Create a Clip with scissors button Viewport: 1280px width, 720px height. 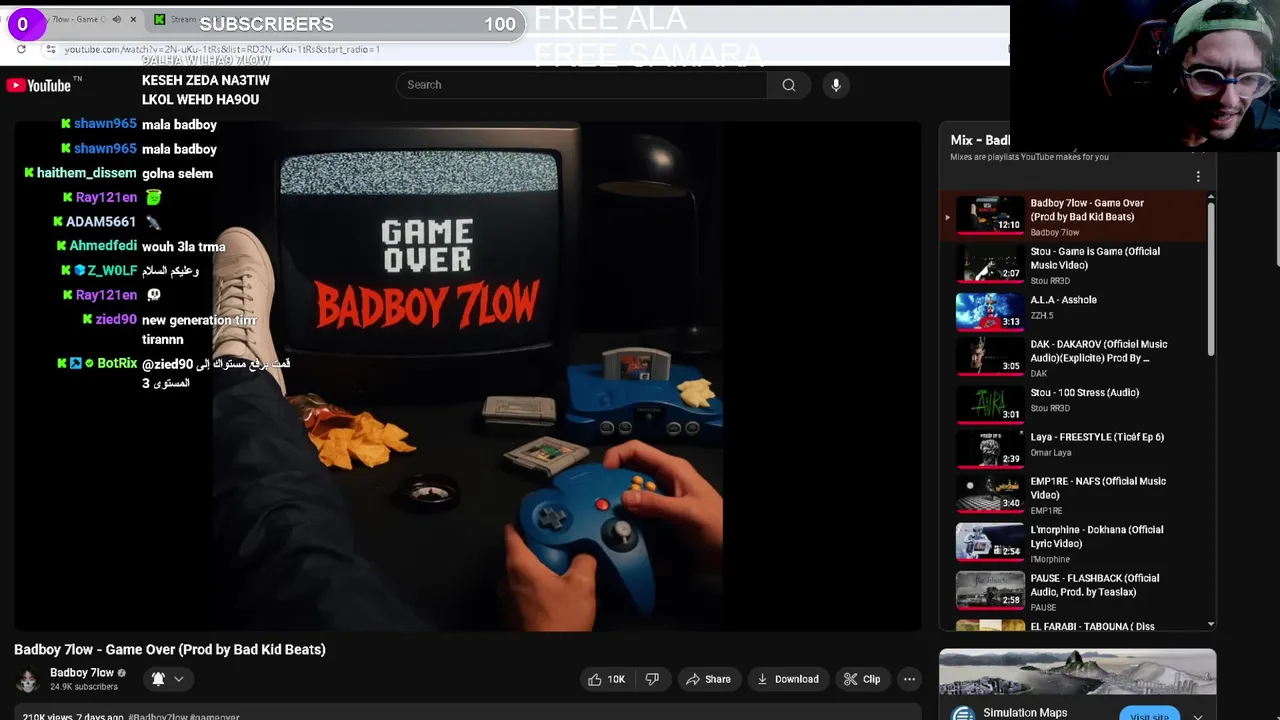pos(861,679)
